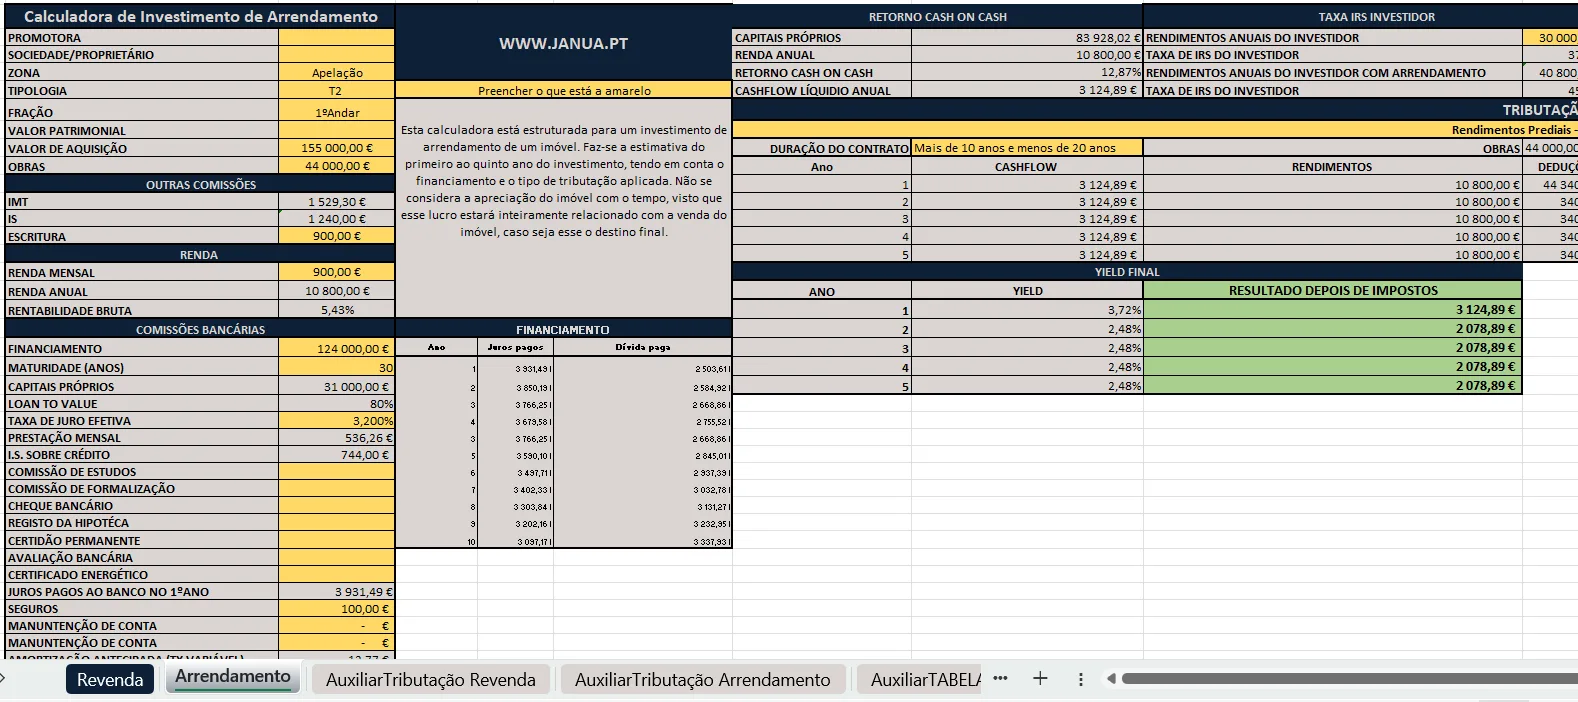
Task: Open the AuxiliarTributação Revenda sheet tab
Action: (431, 680)
